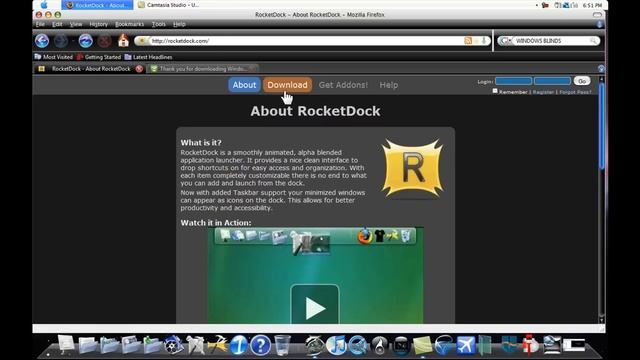
Task: Click the RocketDock taskbar window button
Action: tap(97, 5)
